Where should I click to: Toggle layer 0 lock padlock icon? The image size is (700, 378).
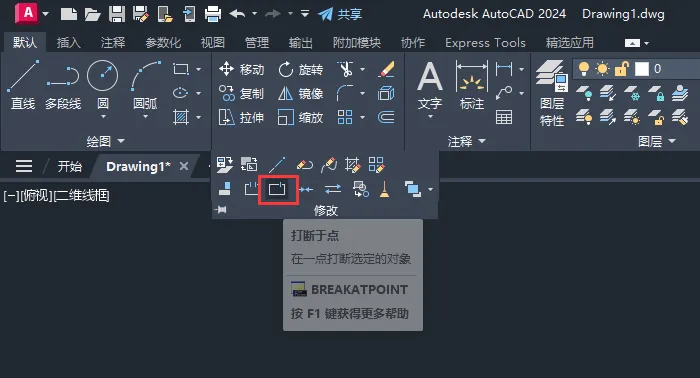[x=621, y=69]
